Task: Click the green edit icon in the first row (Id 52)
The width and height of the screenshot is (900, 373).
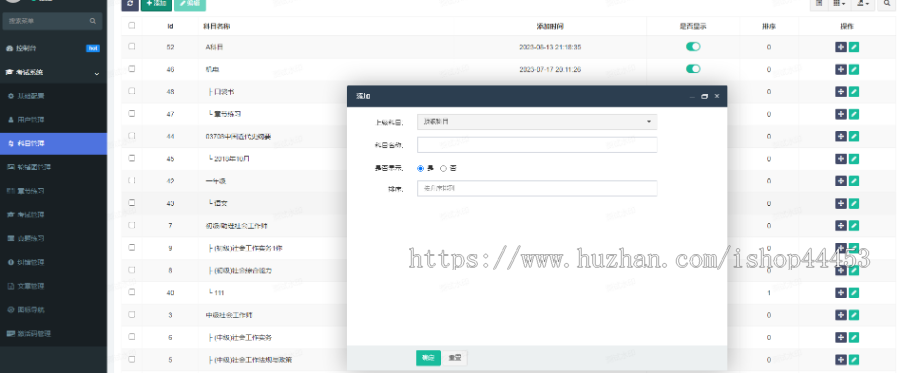Action: [854, 47]
